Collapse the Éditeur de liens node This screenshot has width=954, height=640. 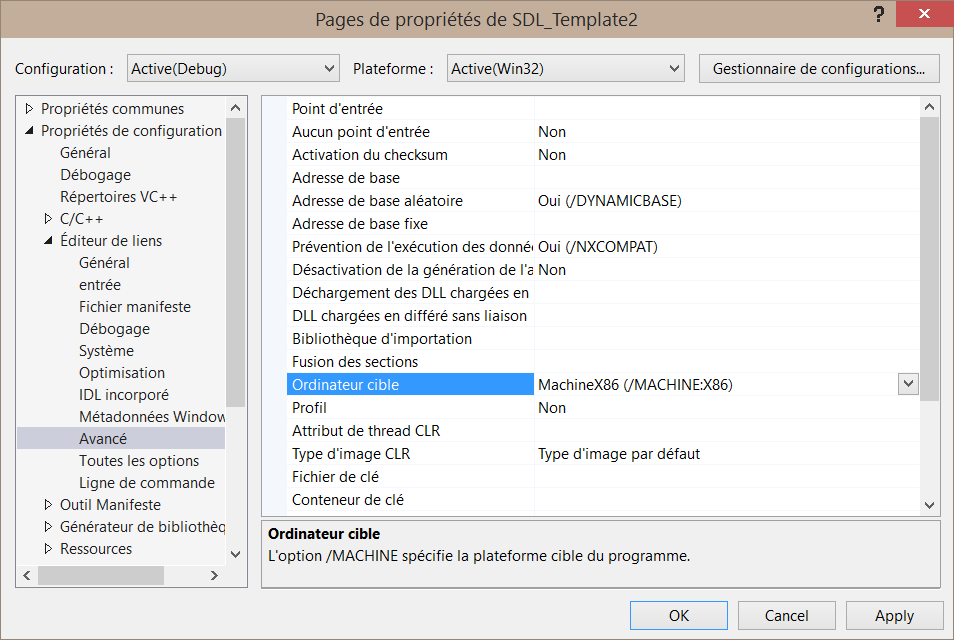48,241
